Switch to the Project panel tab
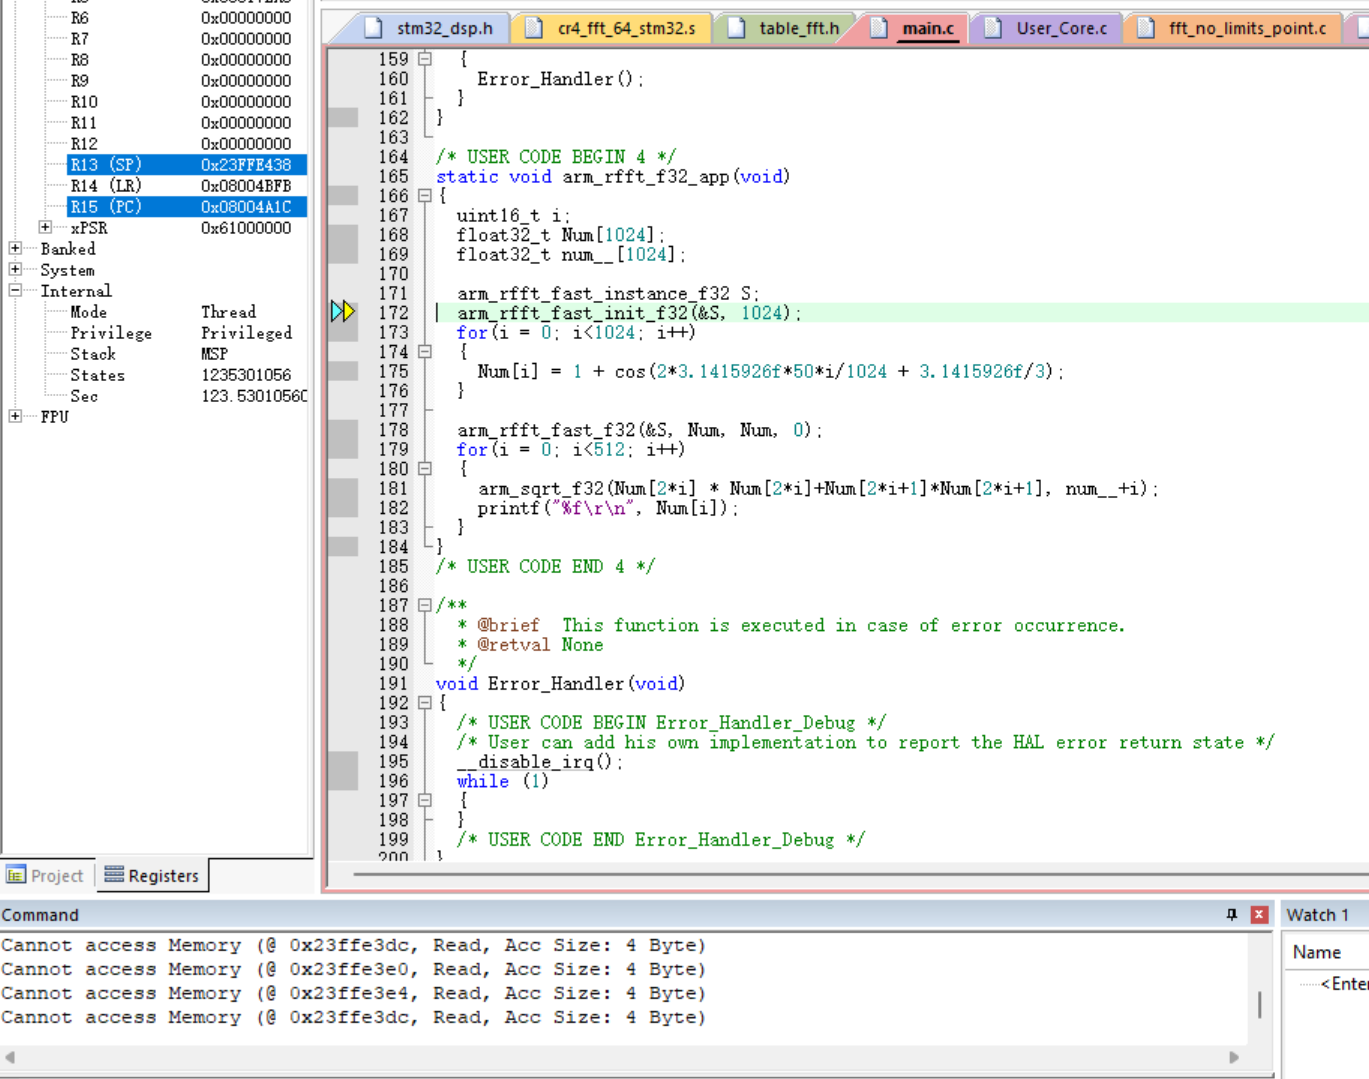 [47, 876]
